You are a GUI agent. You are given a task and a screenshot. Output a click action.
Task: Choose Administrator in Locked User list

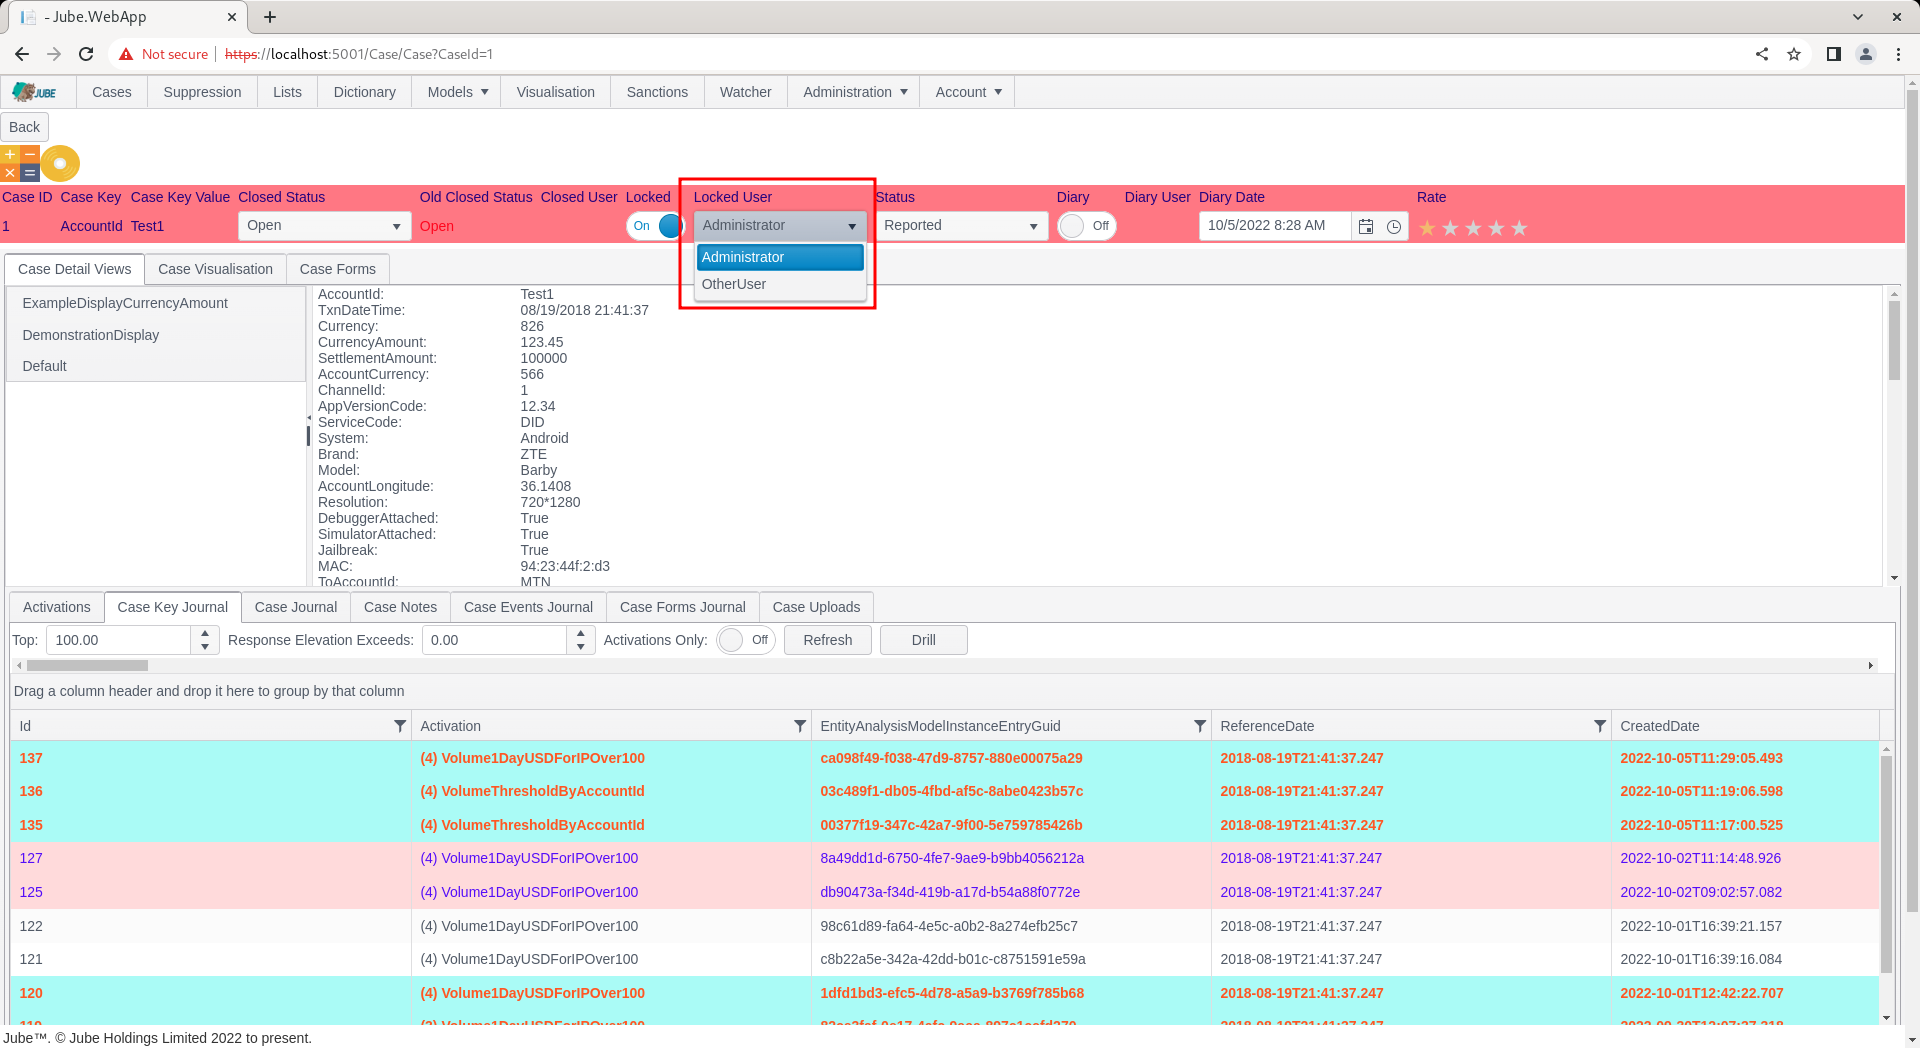click(x=780, y=257)
